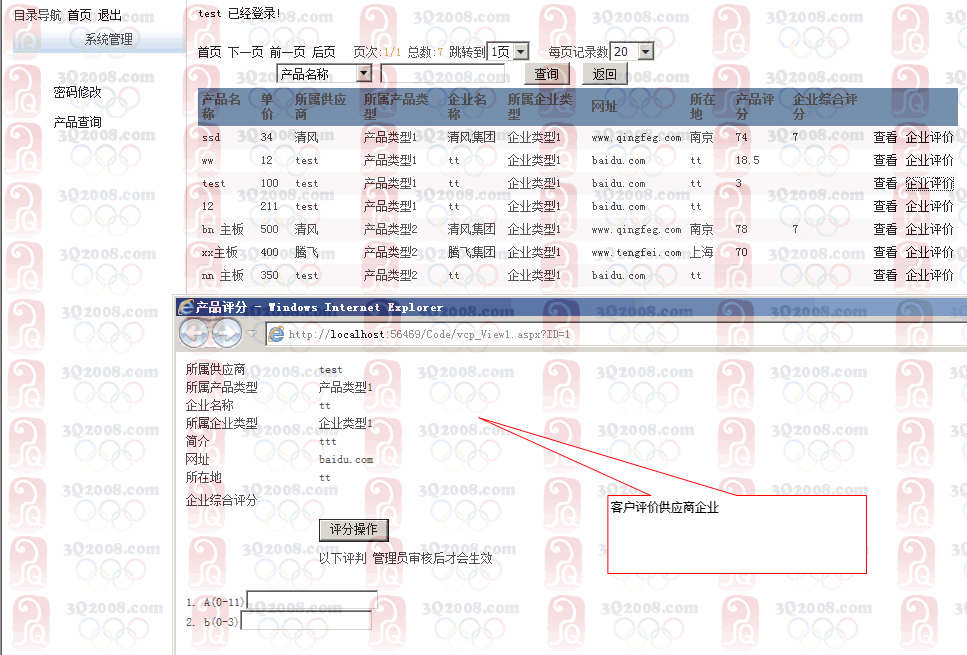
Task: Click the 后页 pagination link
Action: click(323, 52)
